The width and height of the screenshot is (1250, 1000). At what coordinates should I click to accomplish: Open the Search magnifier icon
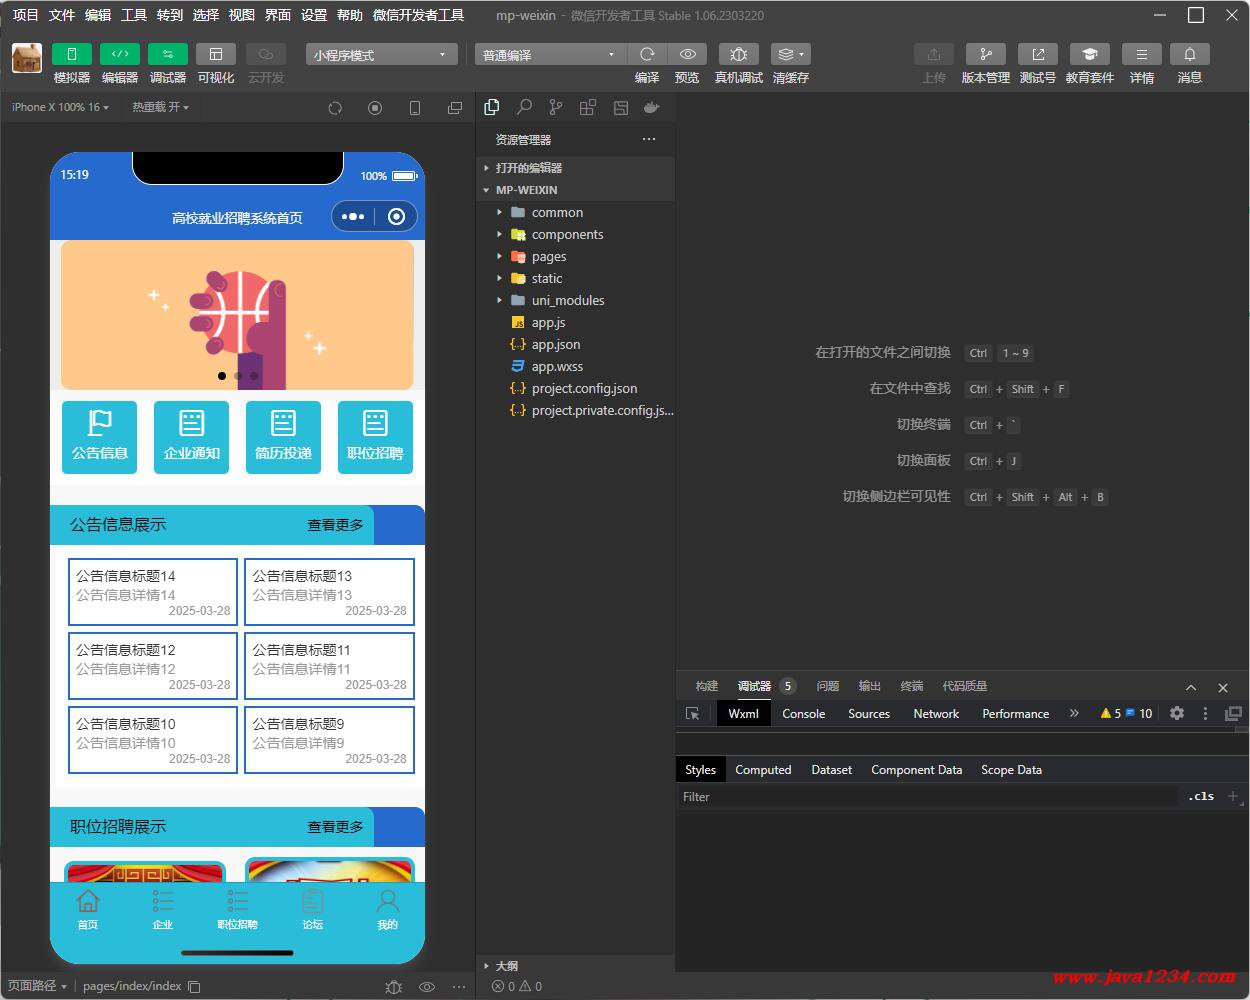(524, 107)
